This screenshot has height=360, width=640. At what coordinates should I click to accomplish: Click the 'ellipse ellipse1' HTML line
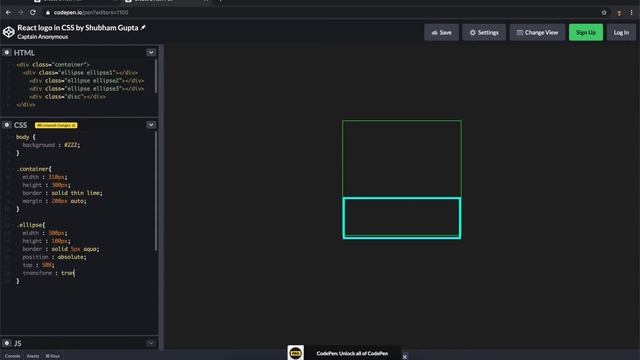point(80,73)
